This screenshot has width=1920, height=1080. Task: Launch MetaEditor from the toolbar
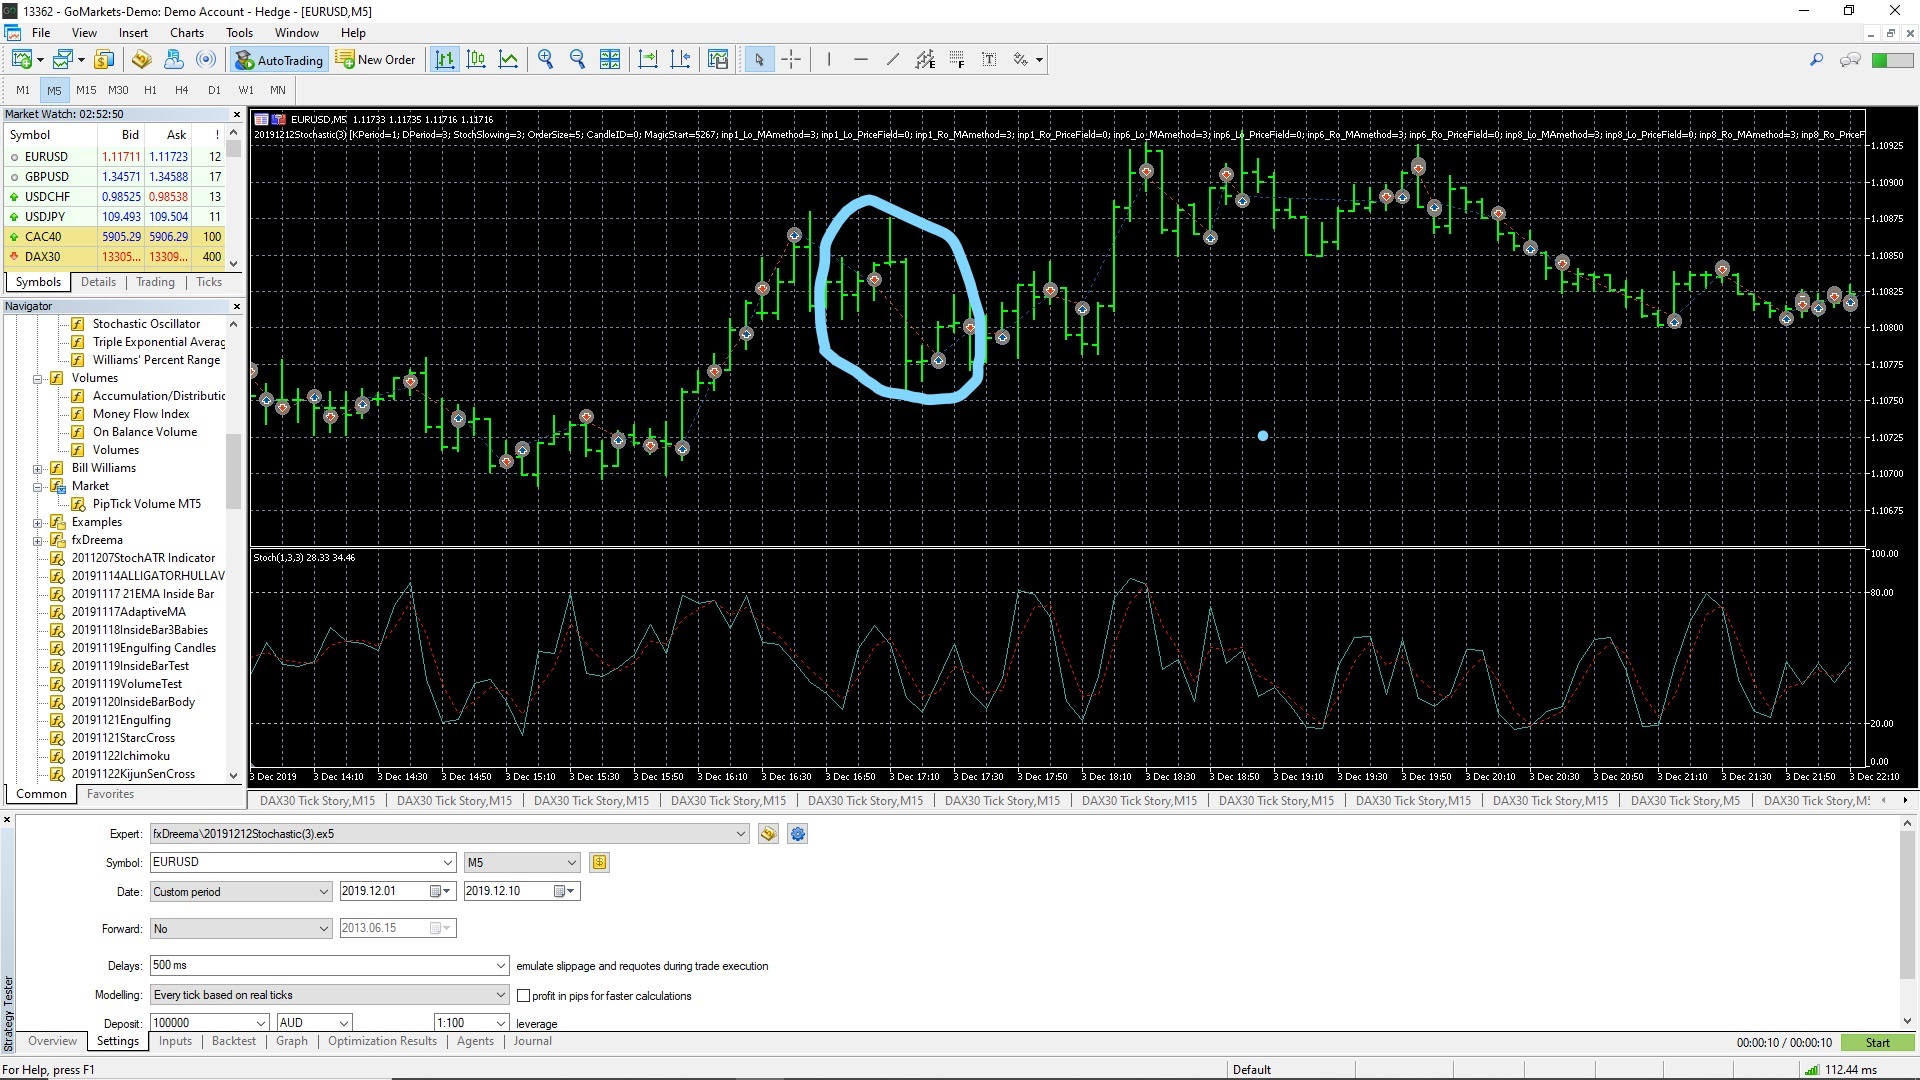pyautogui.click(x=141, y=60)
